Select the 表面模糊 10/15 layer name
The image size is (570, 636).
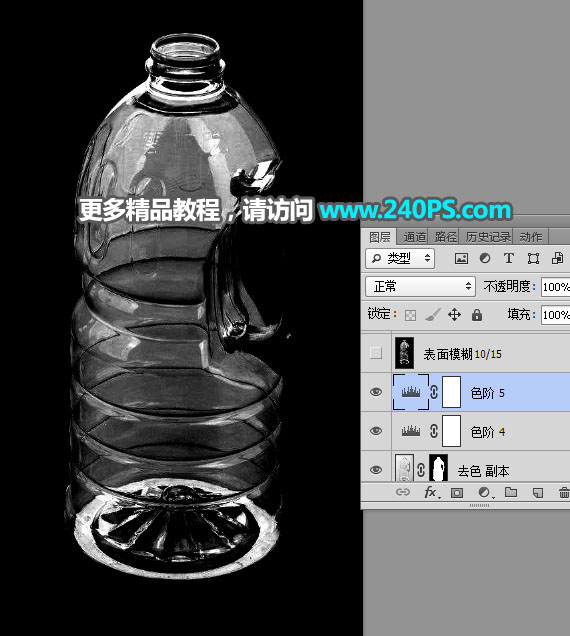(462, 354)
